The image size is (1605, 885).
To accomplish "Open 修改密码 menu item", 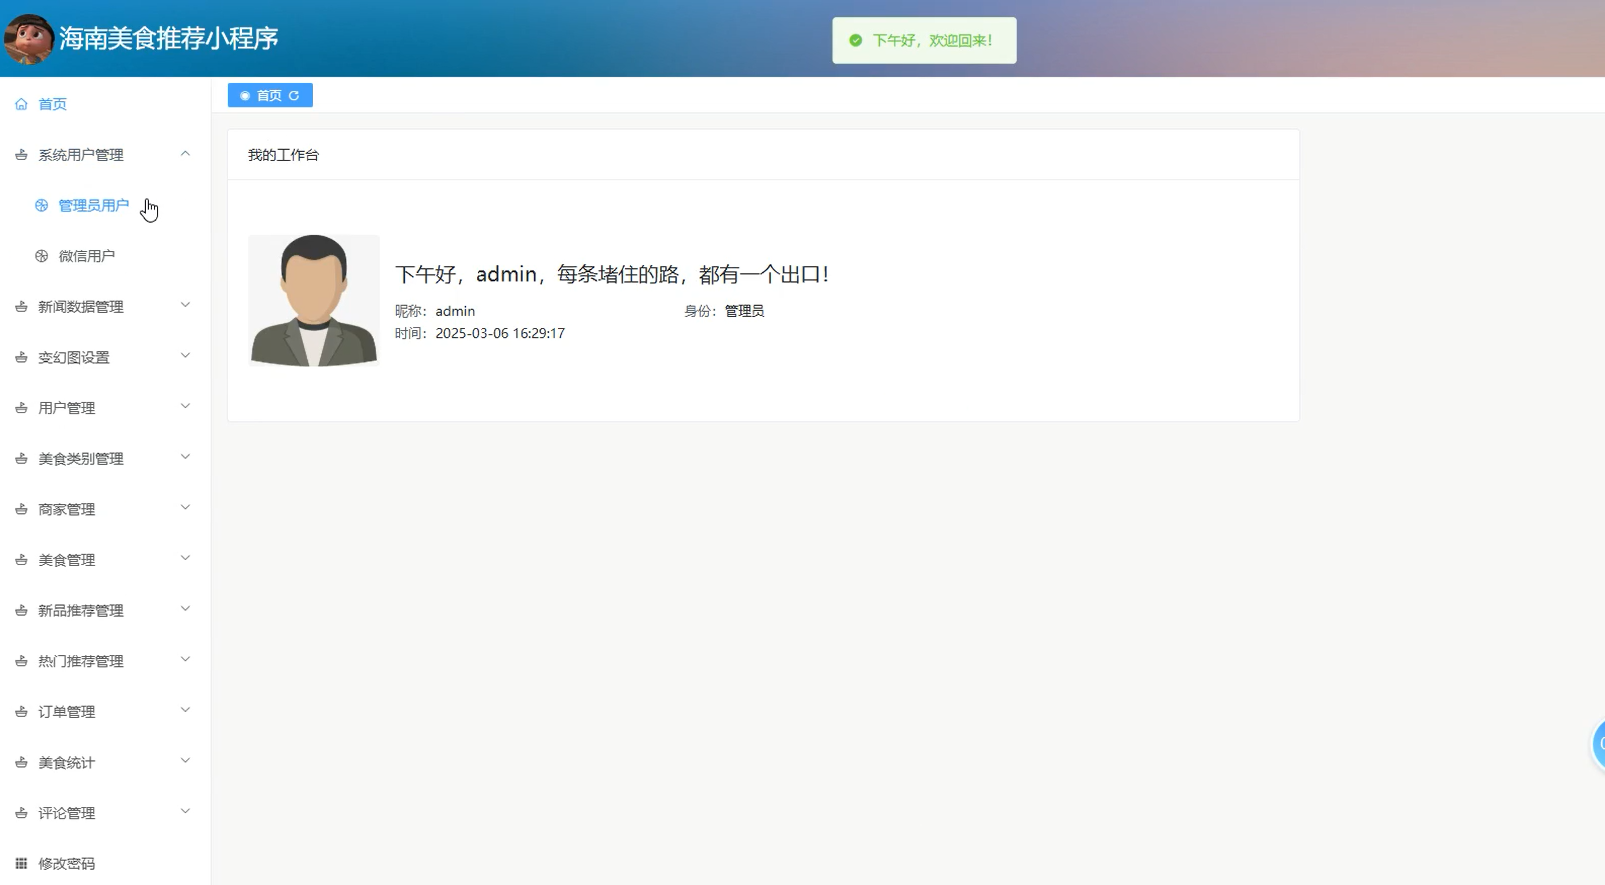I will 105,864.
